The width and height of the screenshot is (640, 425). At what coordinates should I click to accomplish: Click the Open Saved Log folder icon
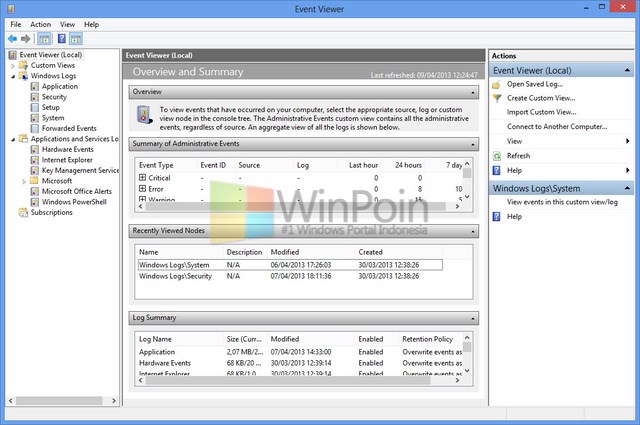(496, 85)
